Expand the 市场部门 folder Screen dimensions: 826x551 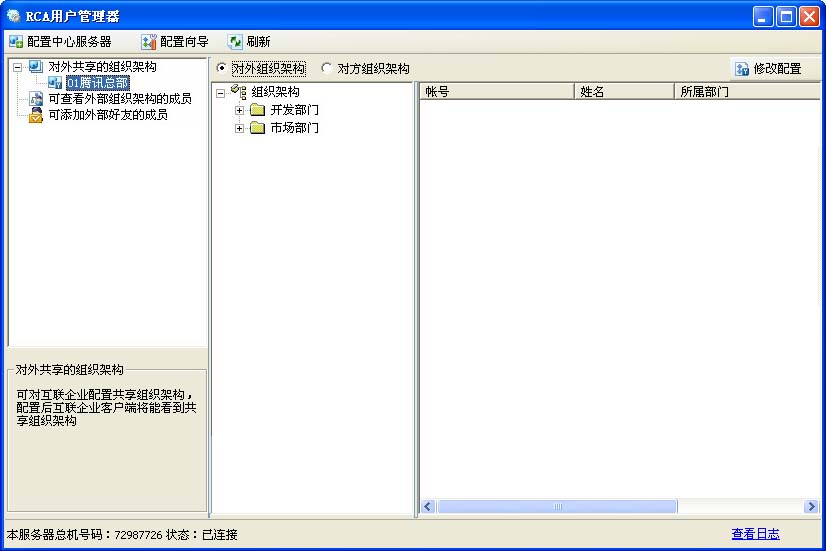[x=239, y=128]
